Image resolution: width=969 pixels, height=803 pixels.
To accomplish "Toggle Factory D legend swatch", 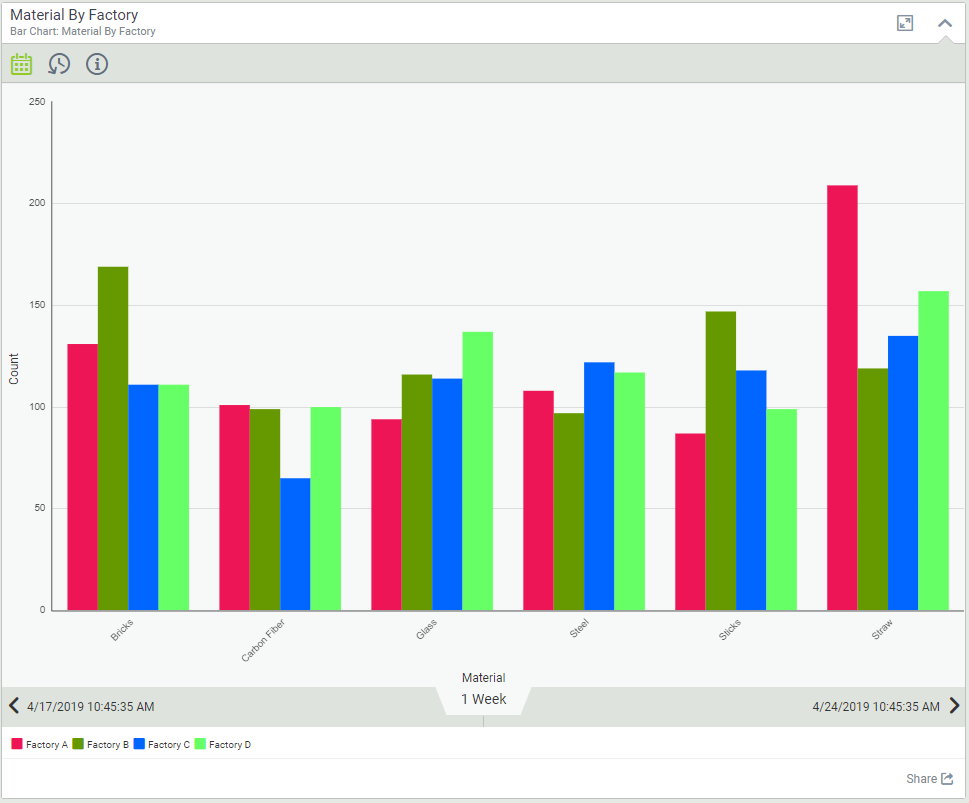I will tap(200, 744).
